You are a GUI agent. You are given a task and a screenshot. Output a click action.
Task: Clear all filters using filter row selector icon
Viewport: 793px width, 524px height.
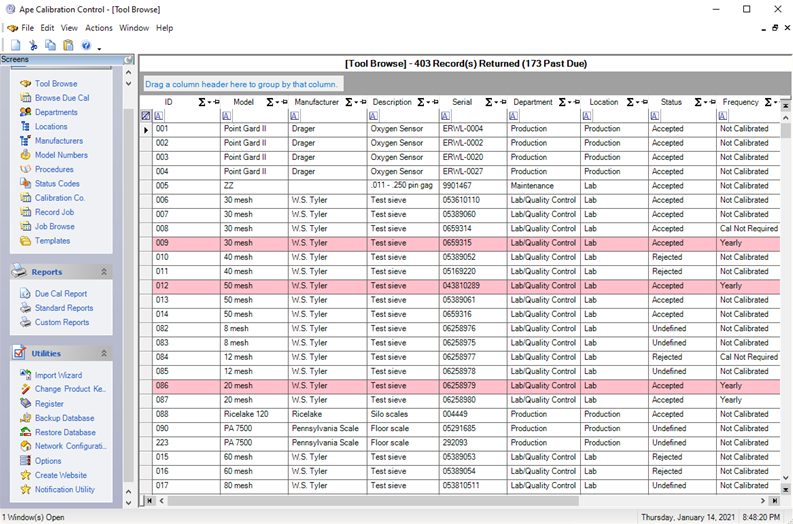146,116
